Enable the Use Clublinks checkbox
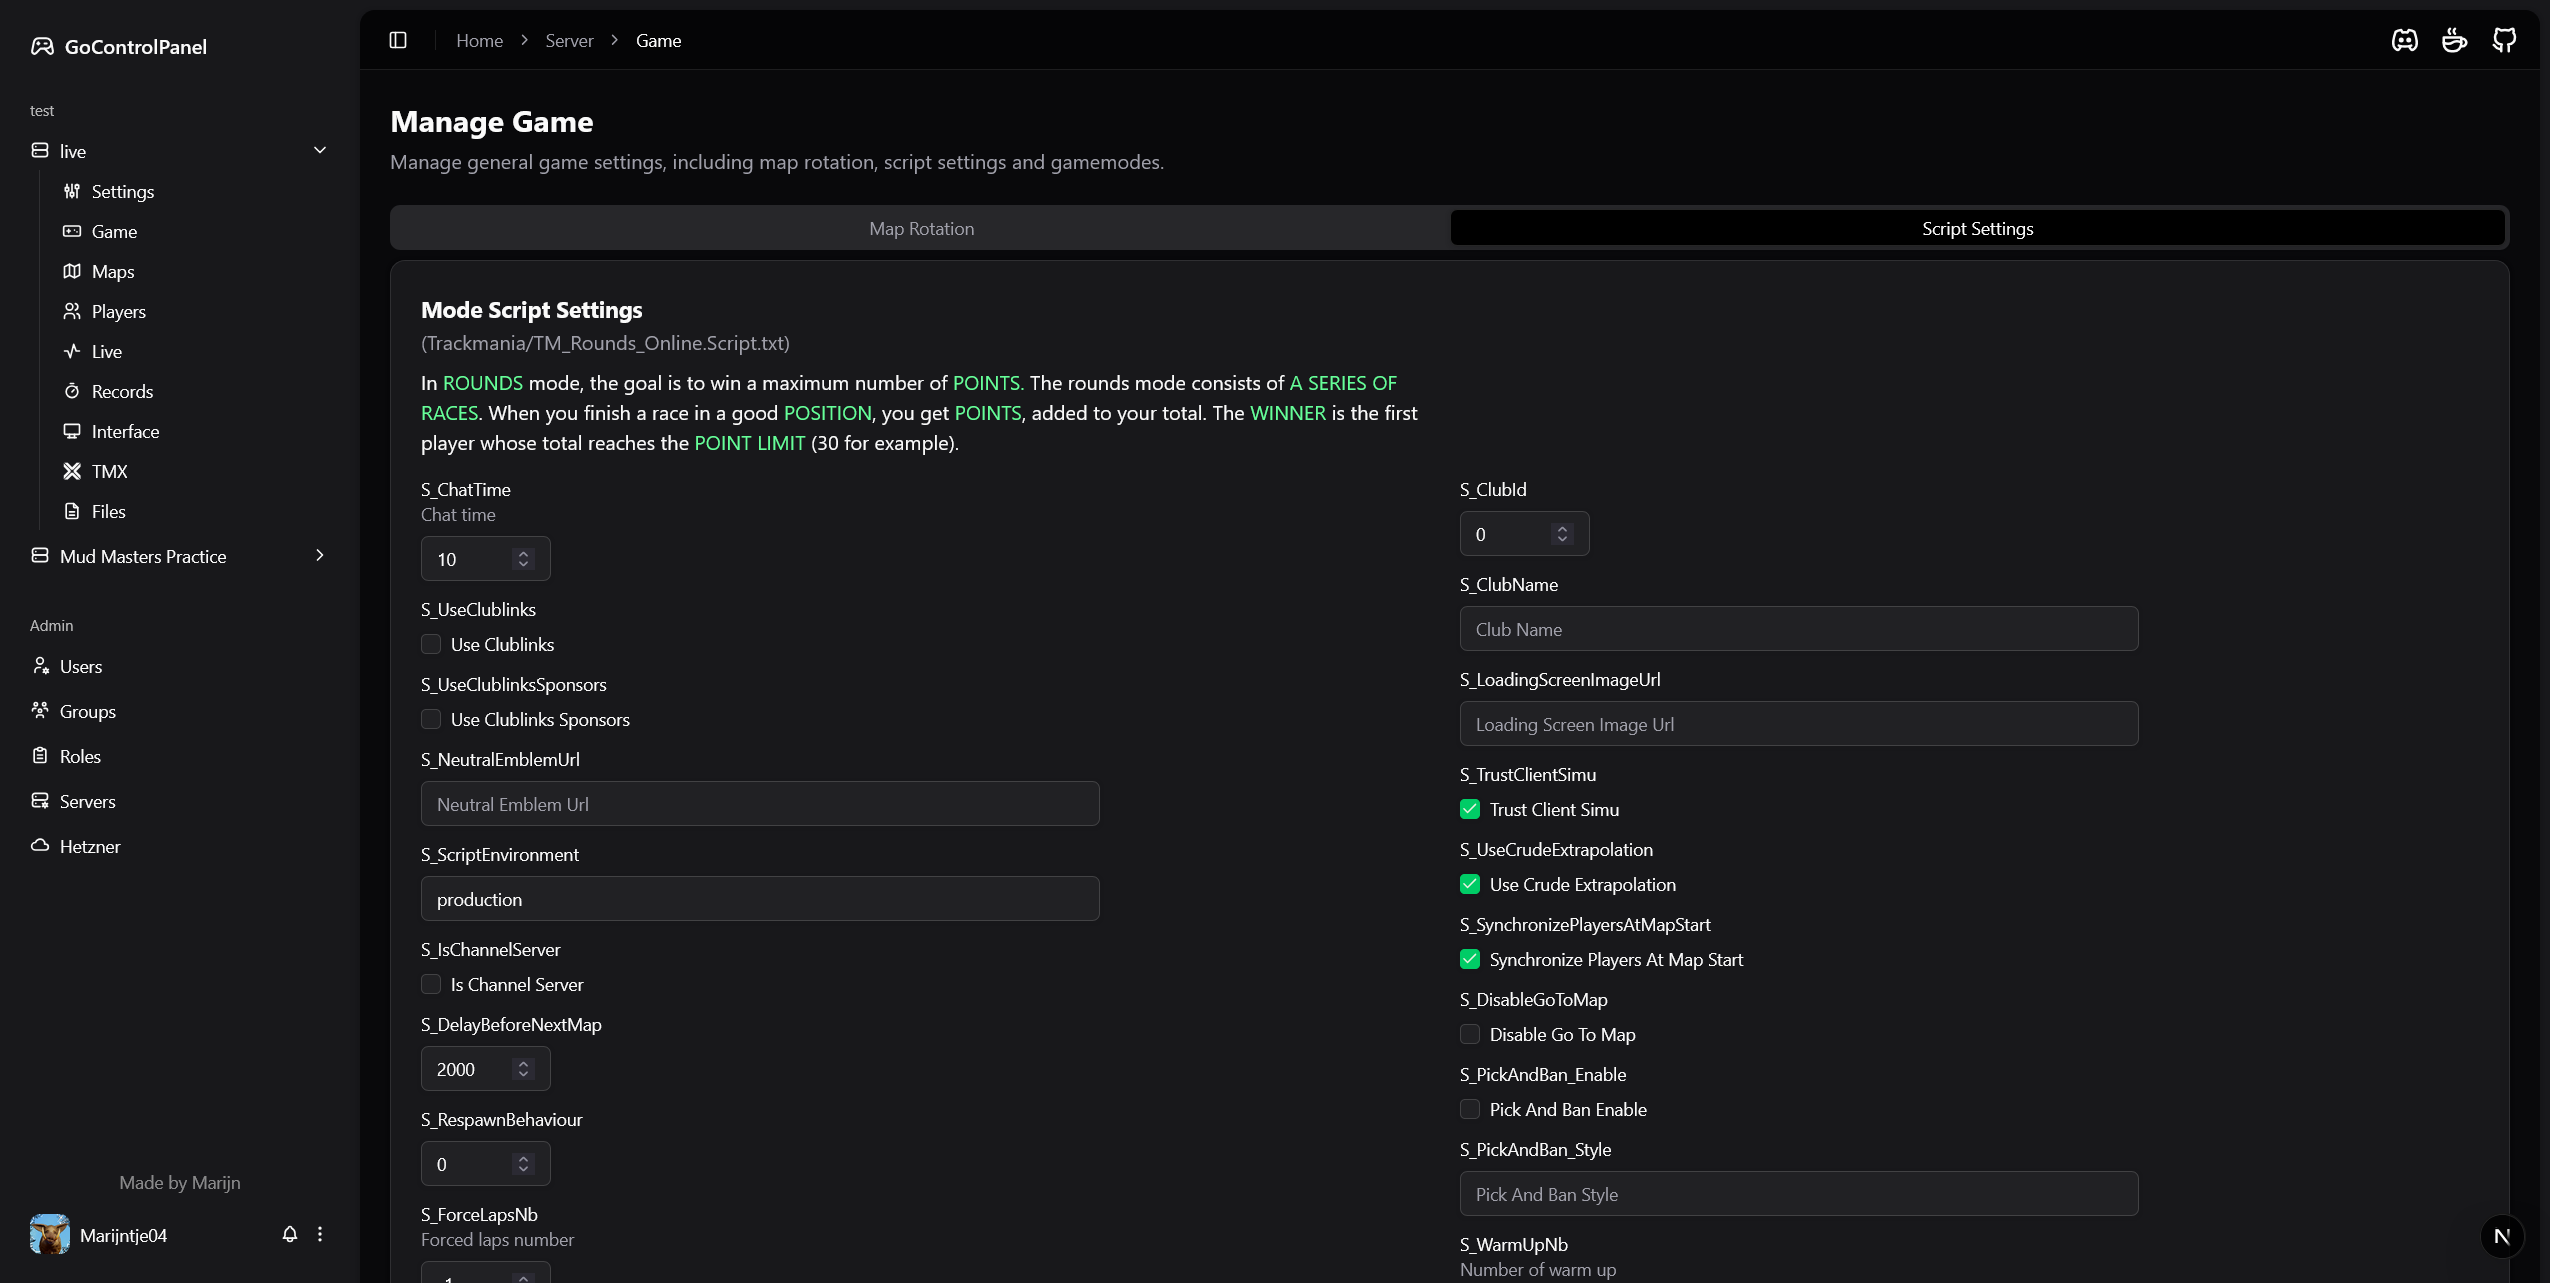This screenshot has height=1283, width=2550. click(431, 644)
